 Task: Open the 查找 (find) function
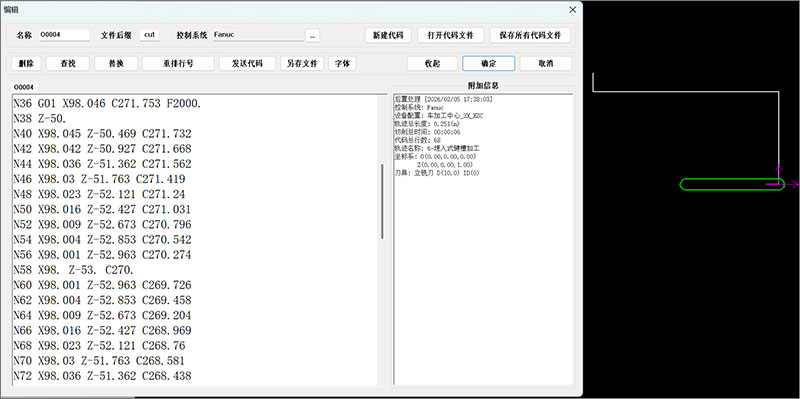(x=68, y=63)
